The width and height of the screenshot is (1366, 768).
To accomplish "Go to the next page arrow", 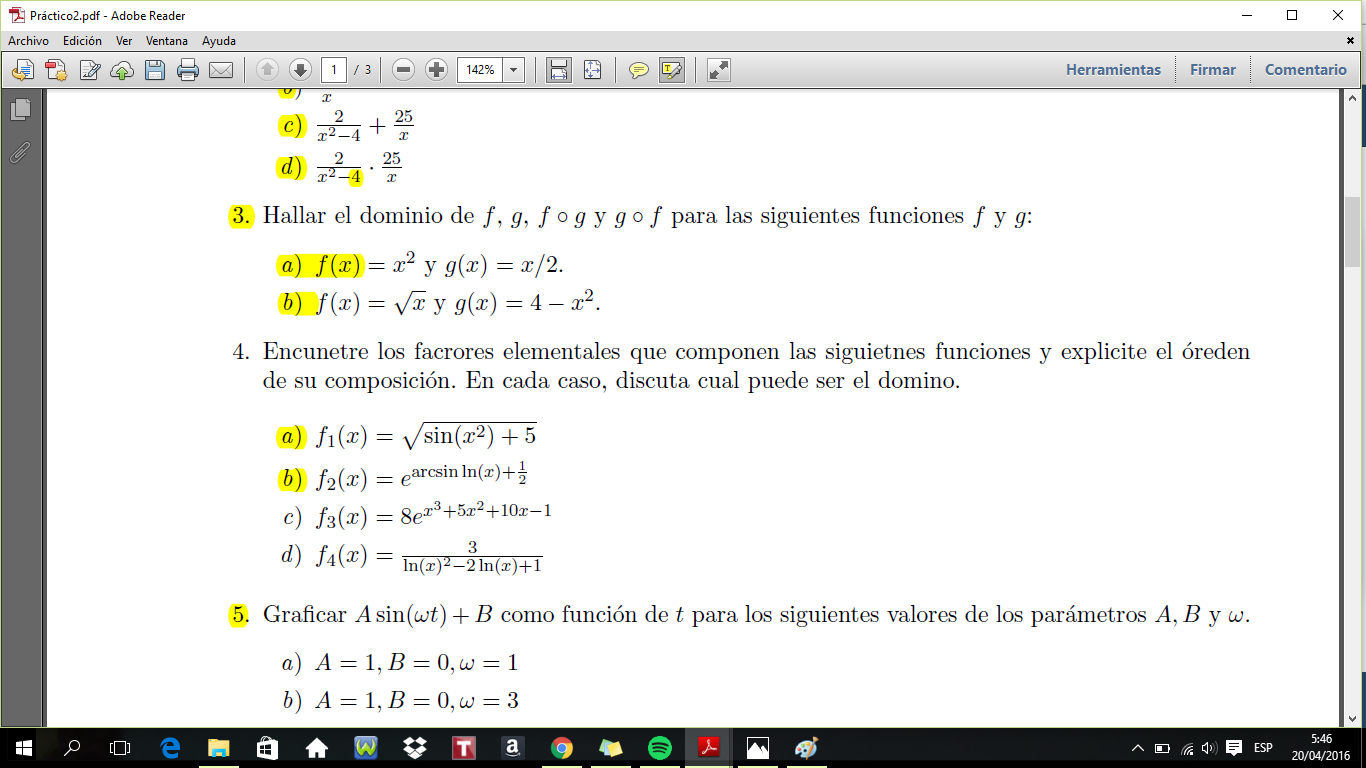I will pyautogui.click(x=300, y=70).
